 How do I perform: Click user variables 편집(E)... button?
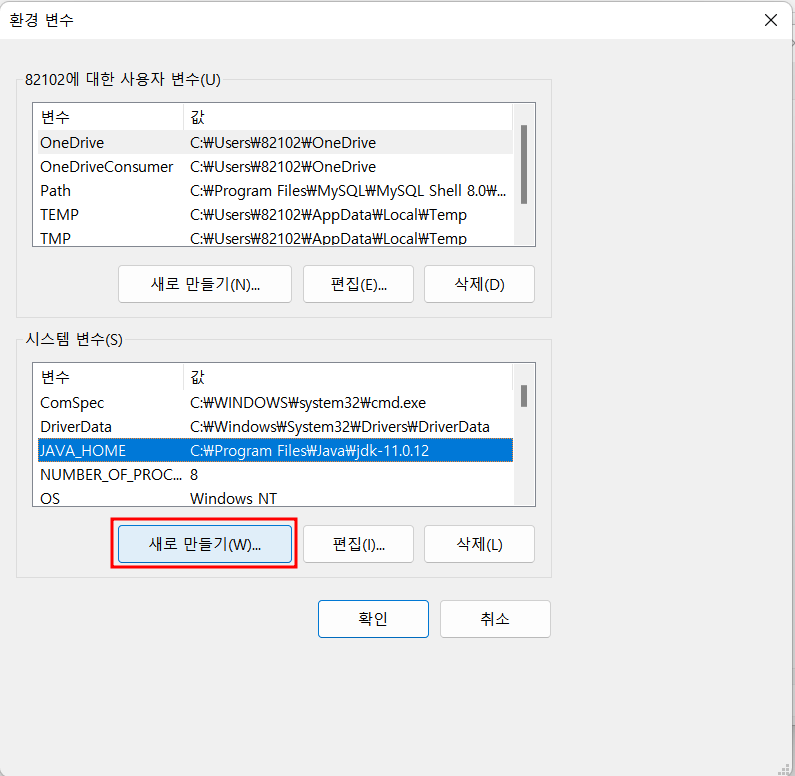point(358,284)
